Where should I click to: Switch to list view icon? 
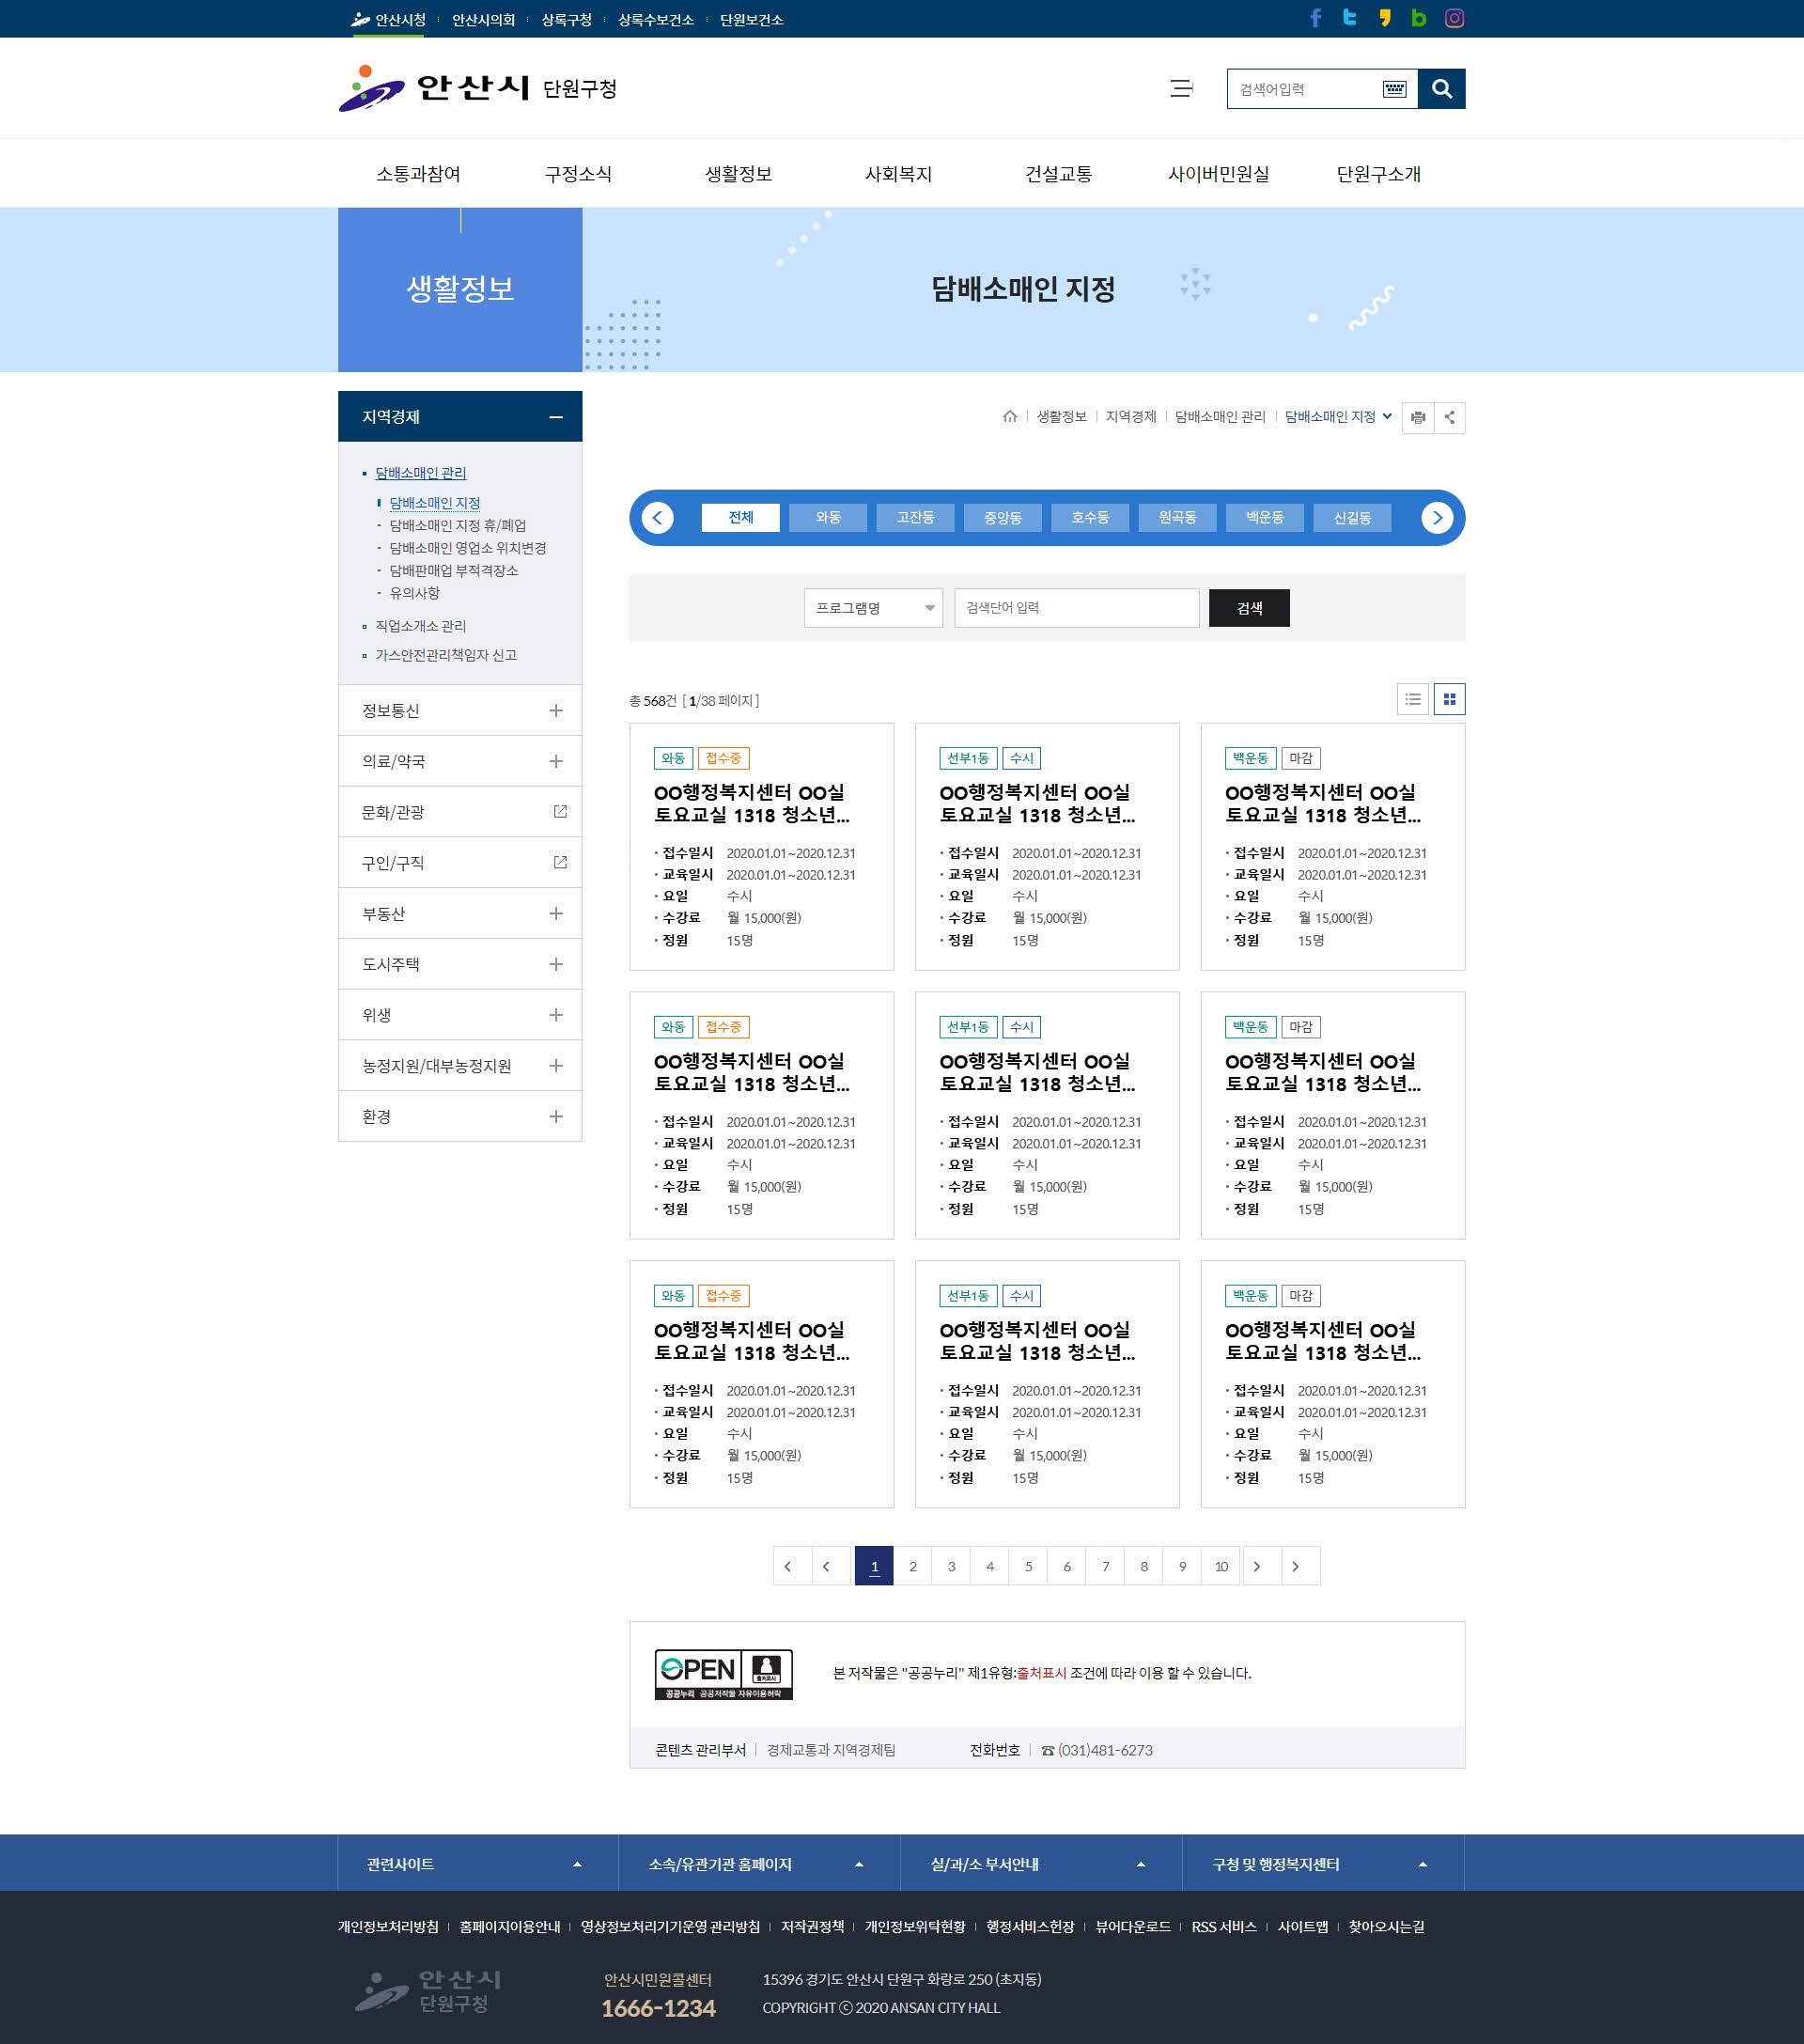coord(1412,699)
